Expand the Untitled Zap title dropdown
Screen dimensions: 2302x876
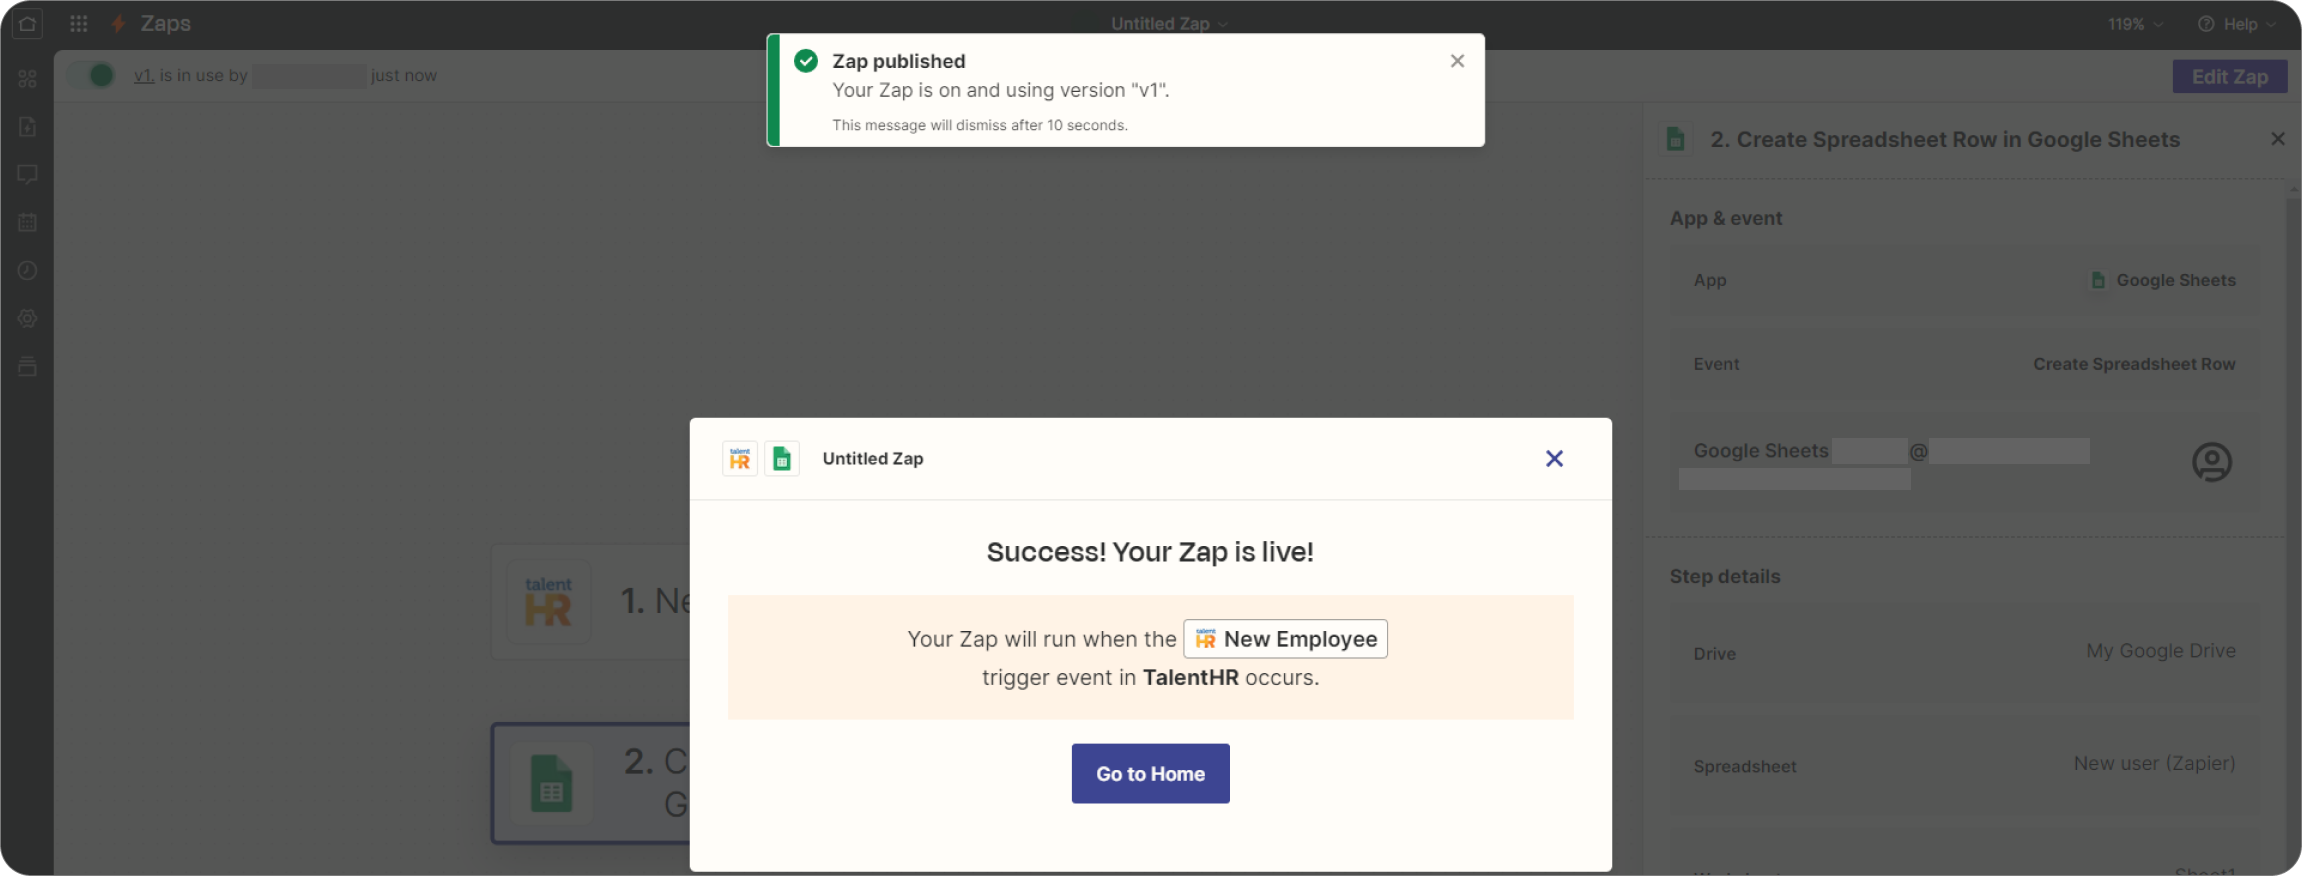1169,23
